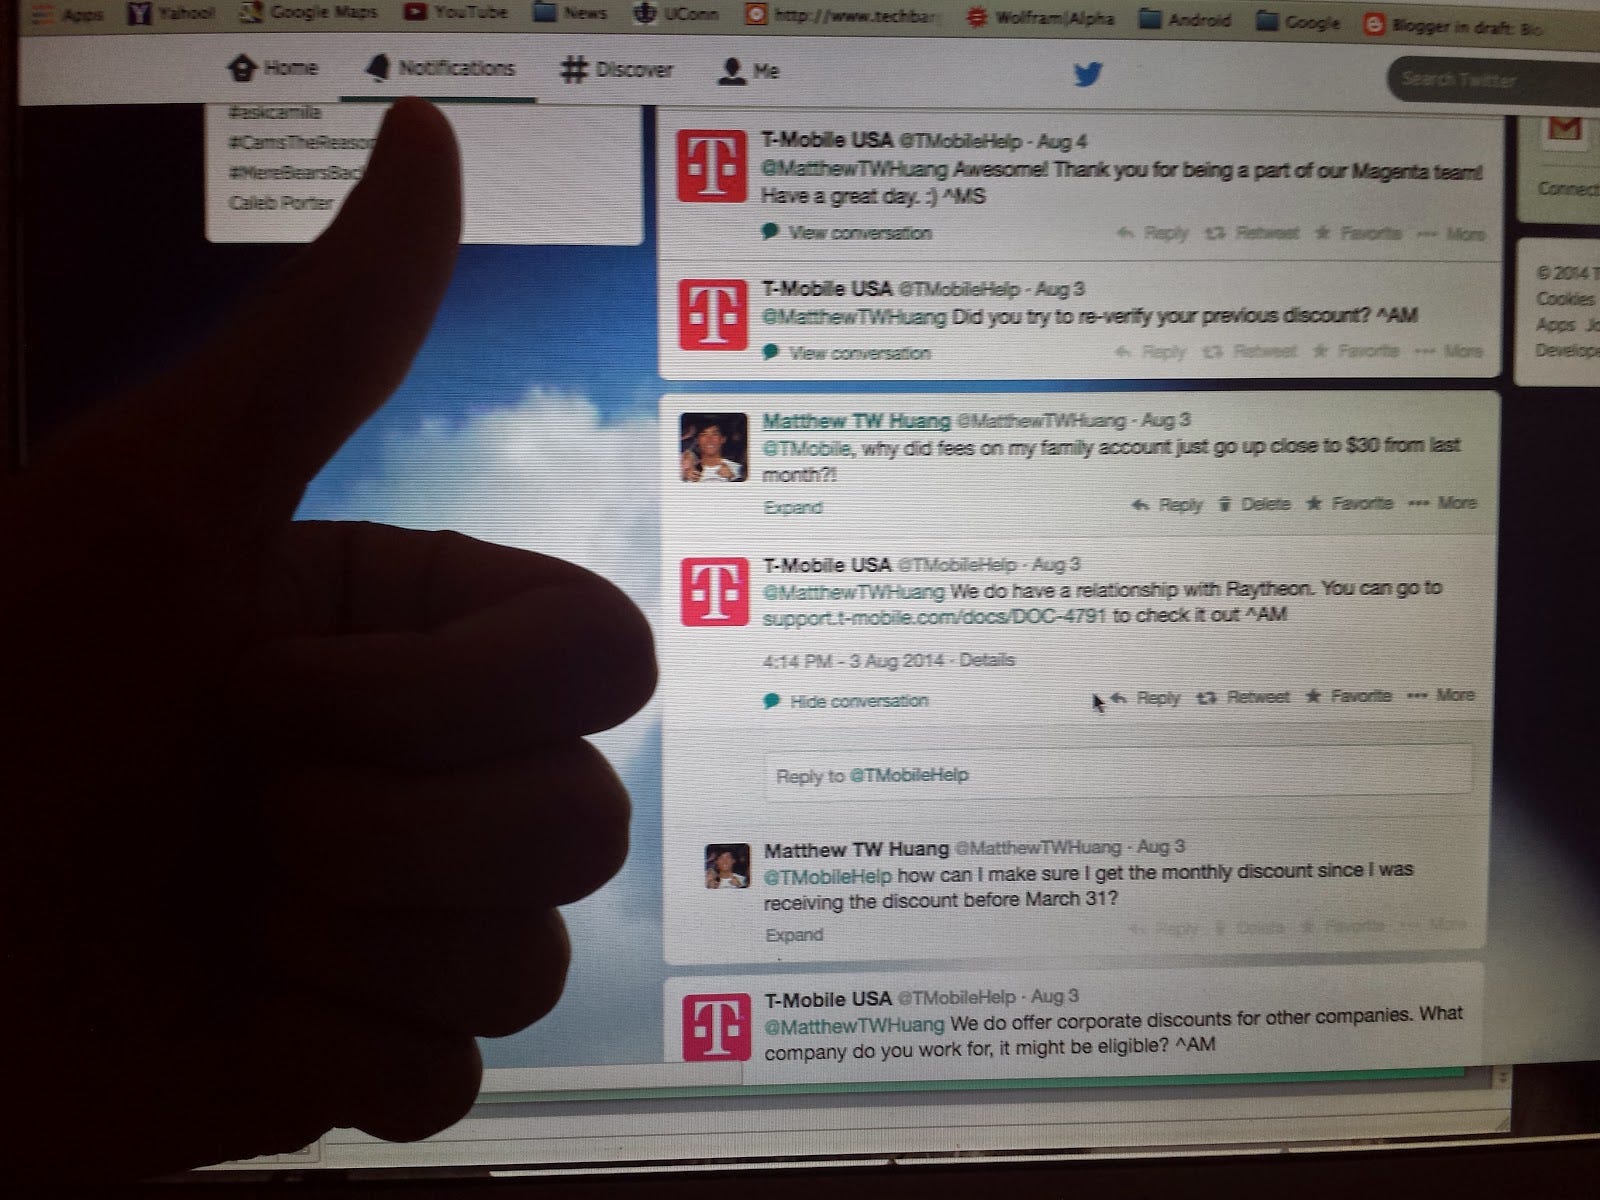View conversation on the re-verify discount tweet
Screen dimensions: 1600x1200
846,353
